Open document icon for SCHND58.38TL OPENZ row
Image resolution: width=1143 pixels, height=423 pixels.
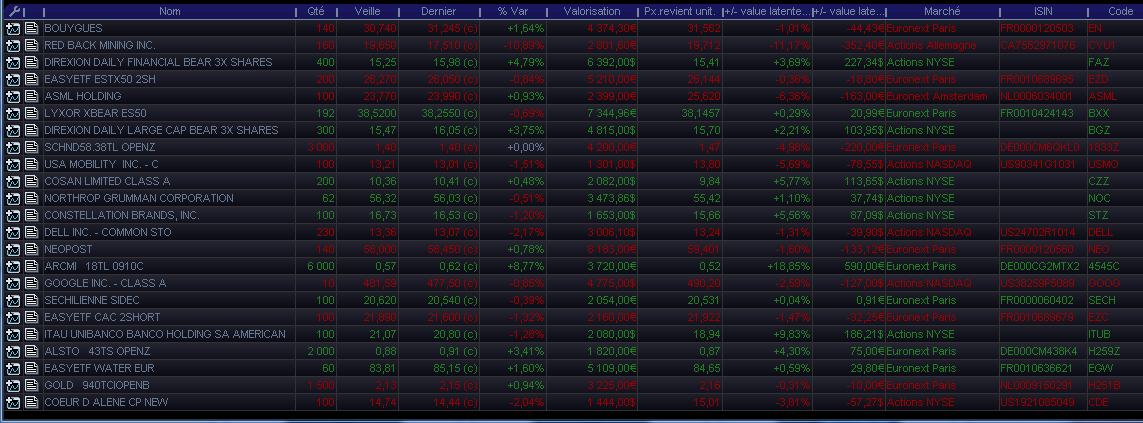31,147
